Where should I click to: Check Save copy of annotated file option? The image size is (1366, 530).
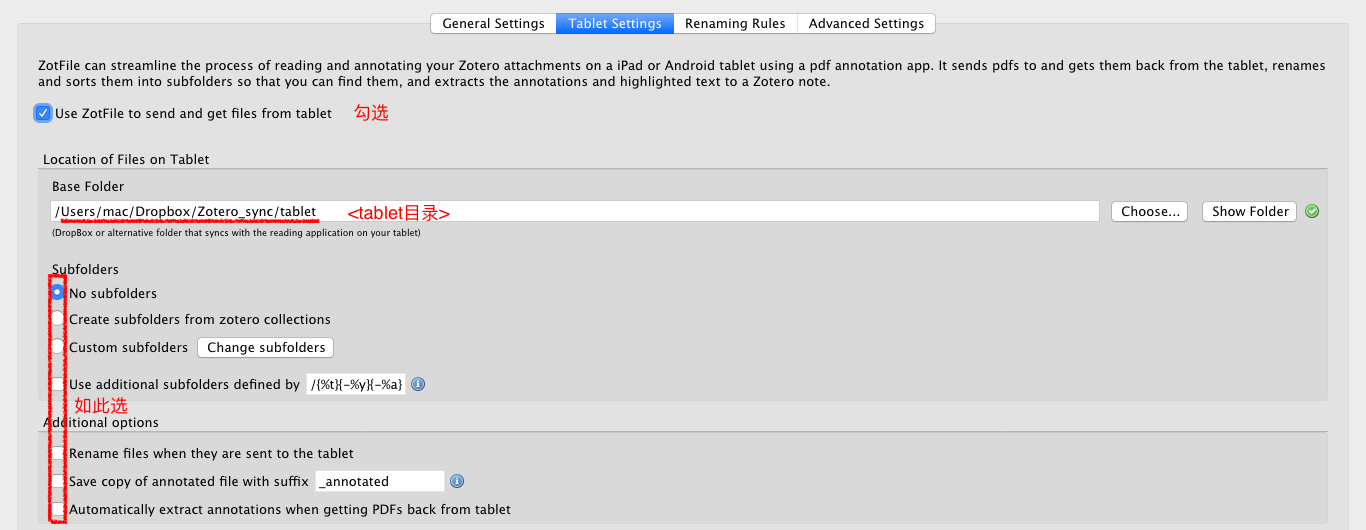click(x=58, y=481)
